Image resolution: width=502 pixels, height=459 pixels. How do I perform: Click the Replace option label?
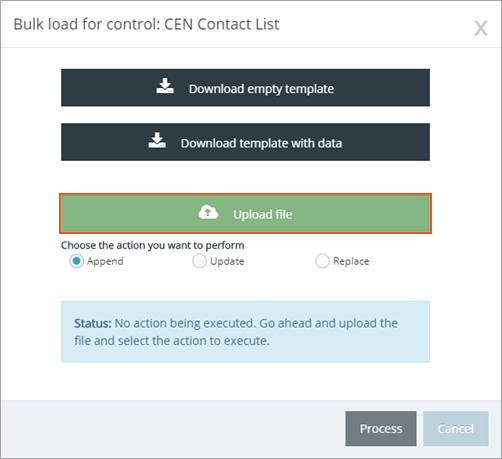pyautogui.click(x=351, y=261)
